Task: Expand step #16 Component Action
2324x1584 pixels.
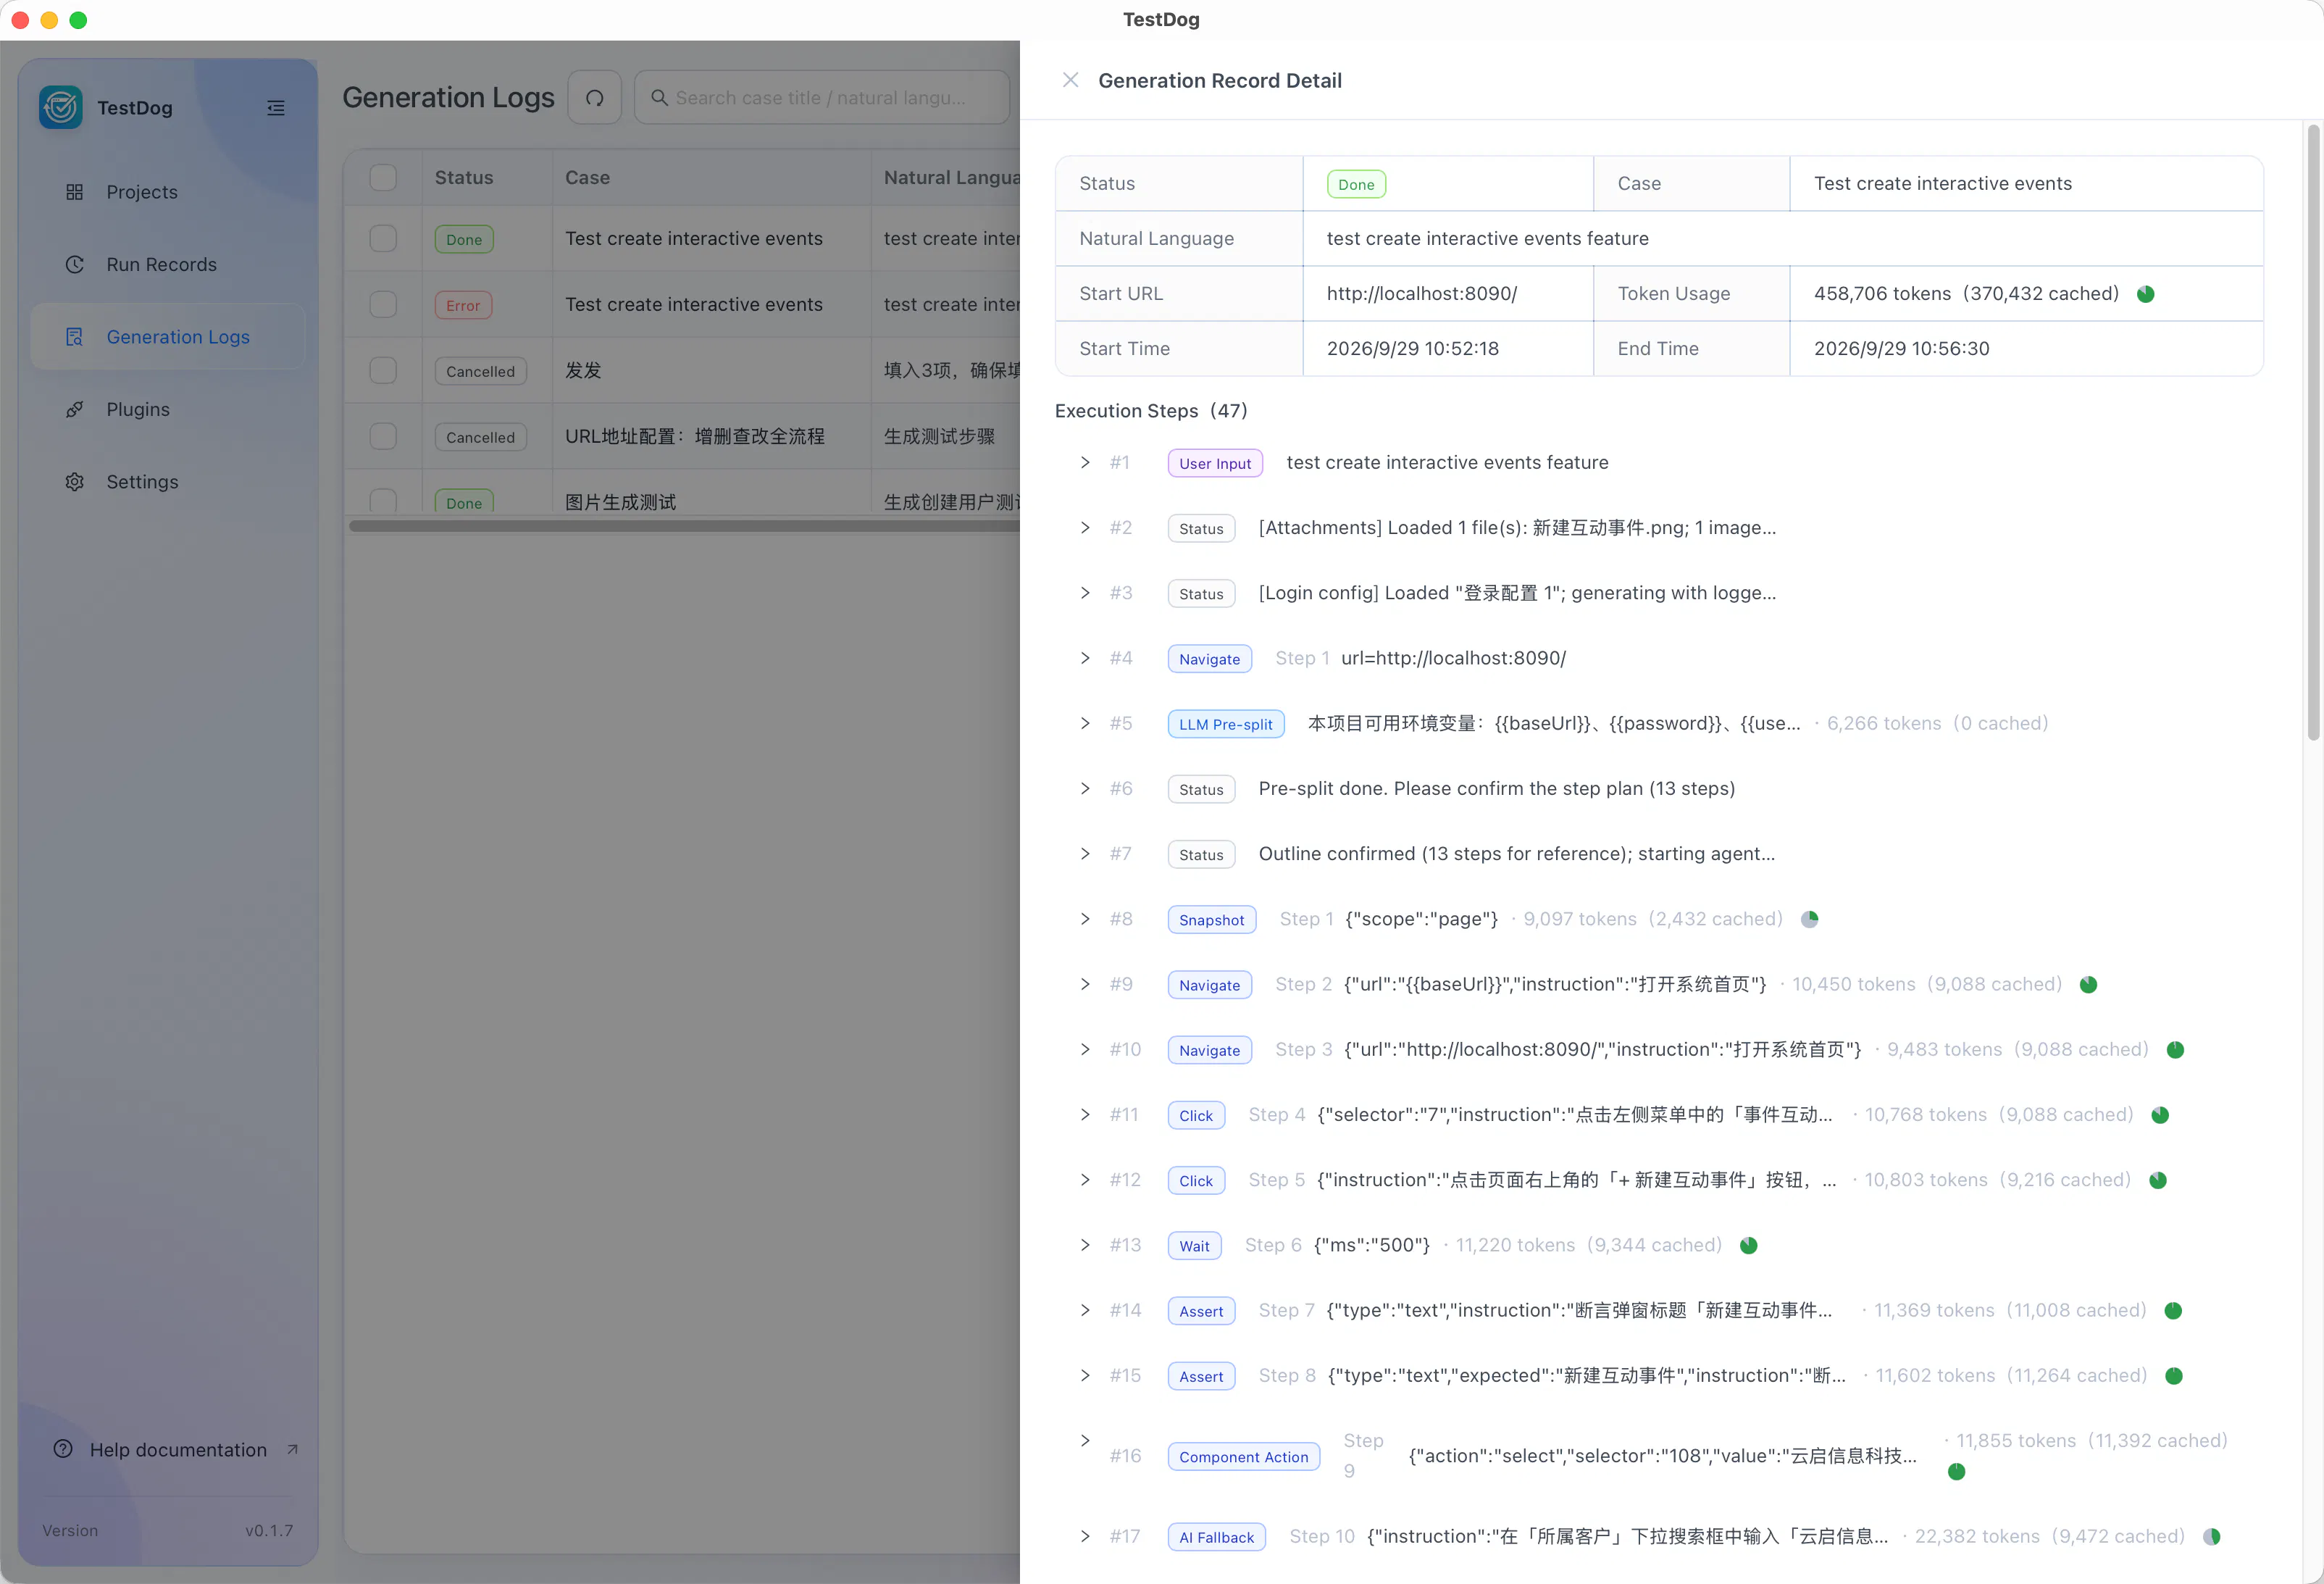Action: coord(1085,1440)
